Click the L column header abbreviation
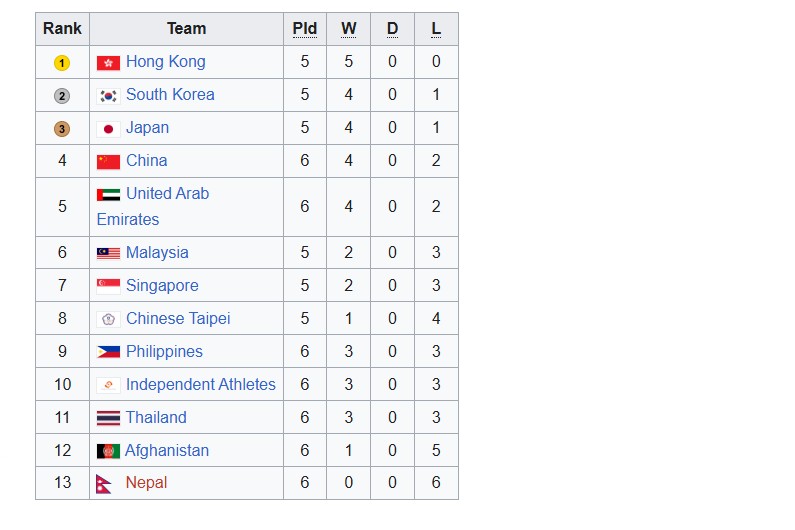The height and width of the screenshot is (530, 795). [436, 28]
